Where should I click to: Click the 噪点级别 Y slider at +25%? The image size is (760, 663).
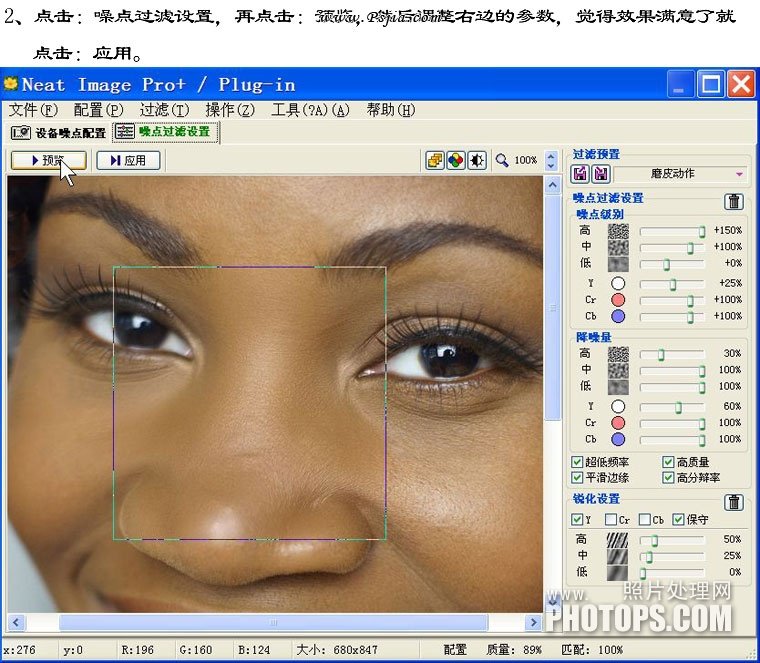coord(672,284)
